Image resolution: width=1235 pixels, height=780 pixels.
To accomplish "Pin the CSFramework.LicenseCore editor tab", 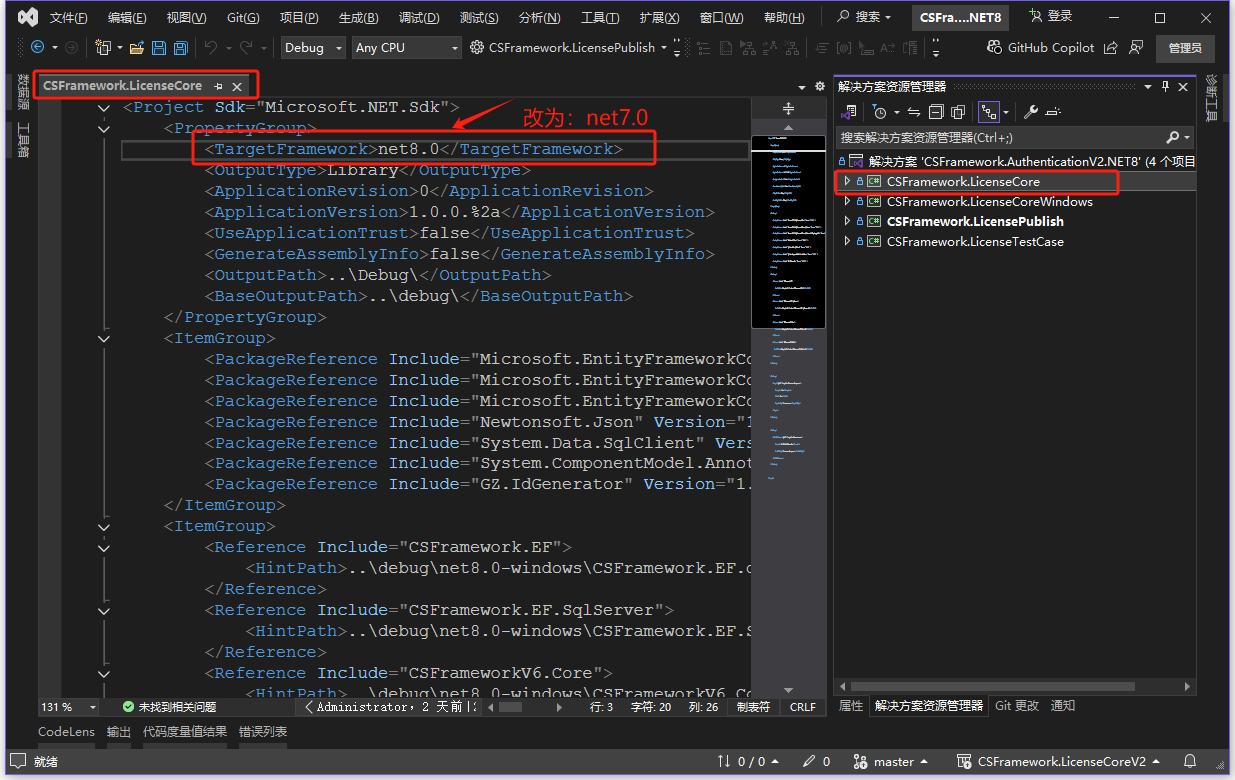I will point(218,86).
